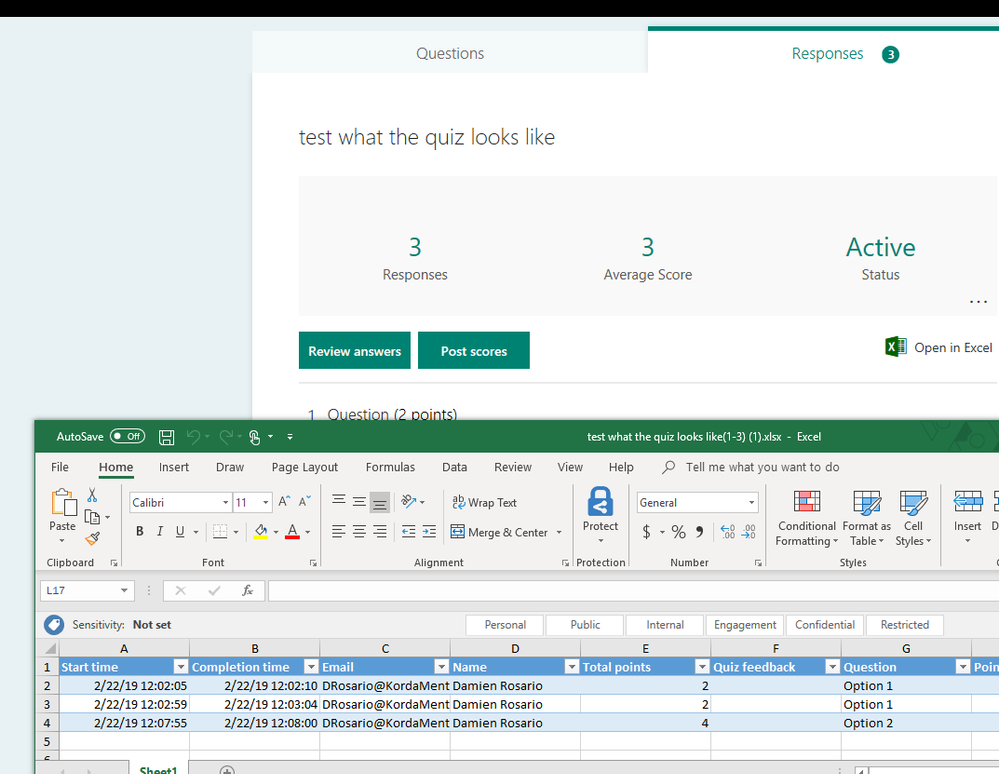The height and width of the screenshot is (774, 999).
Task: Switch to the Data ribbon tab
Action: [454, 467]
